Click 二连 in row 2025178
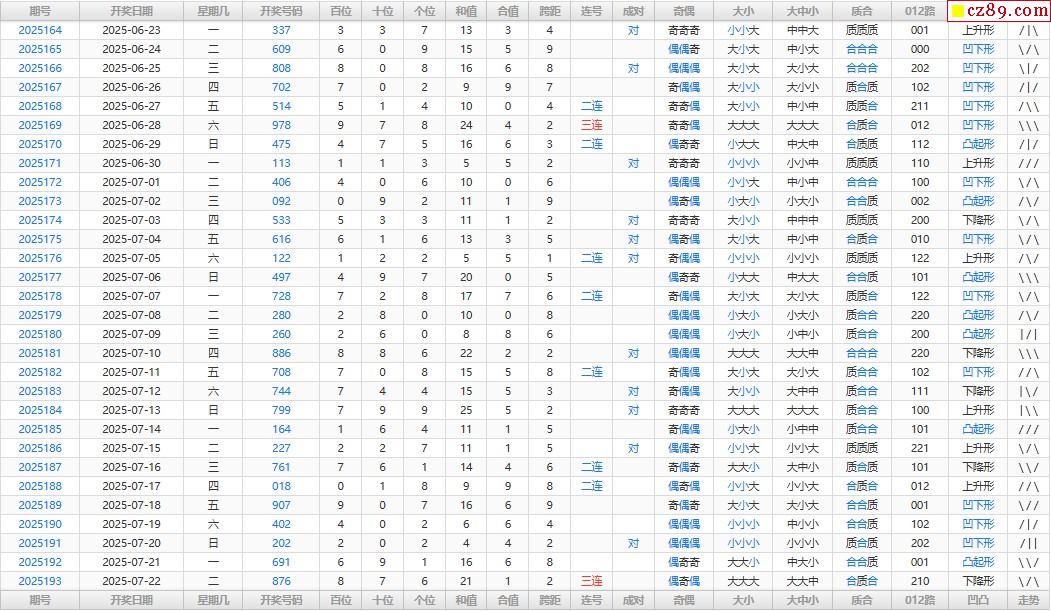Viewport: 1051px width, 611px height. pyautogui.click(x=592, y=296)
